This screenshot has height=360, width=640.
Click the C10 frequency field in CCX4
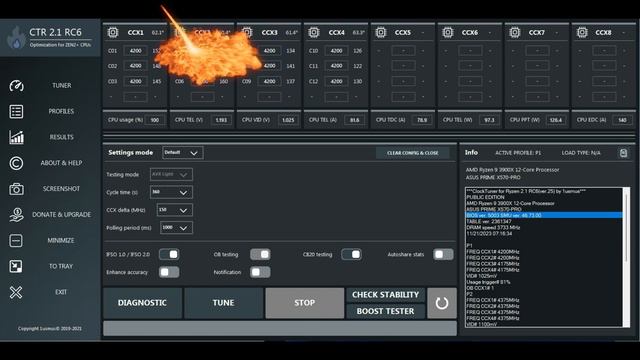(336, 51)
